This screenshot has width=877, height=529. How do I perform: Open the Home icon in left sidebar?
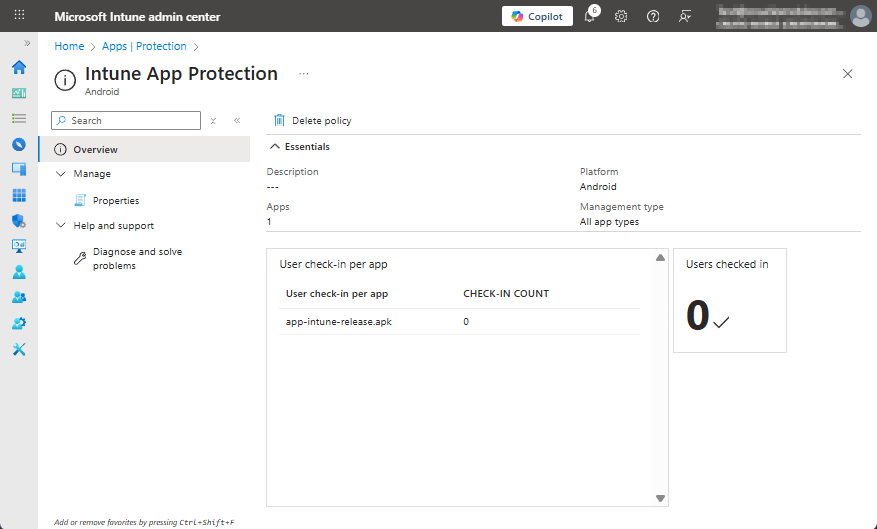pyautogui.click(x=19, y=68)
